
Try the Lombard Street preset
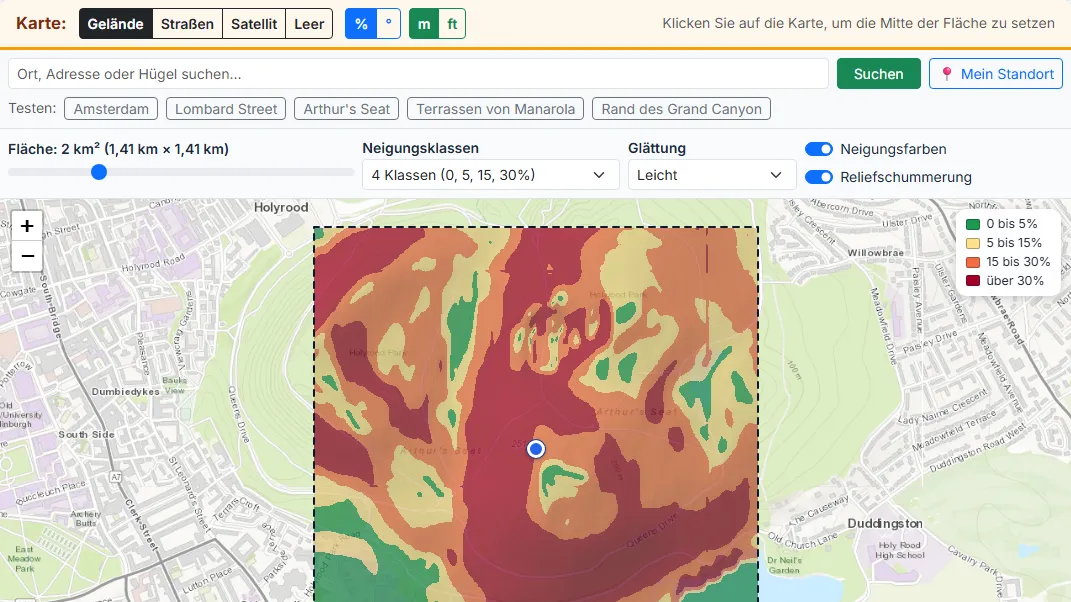pos(226,109)
